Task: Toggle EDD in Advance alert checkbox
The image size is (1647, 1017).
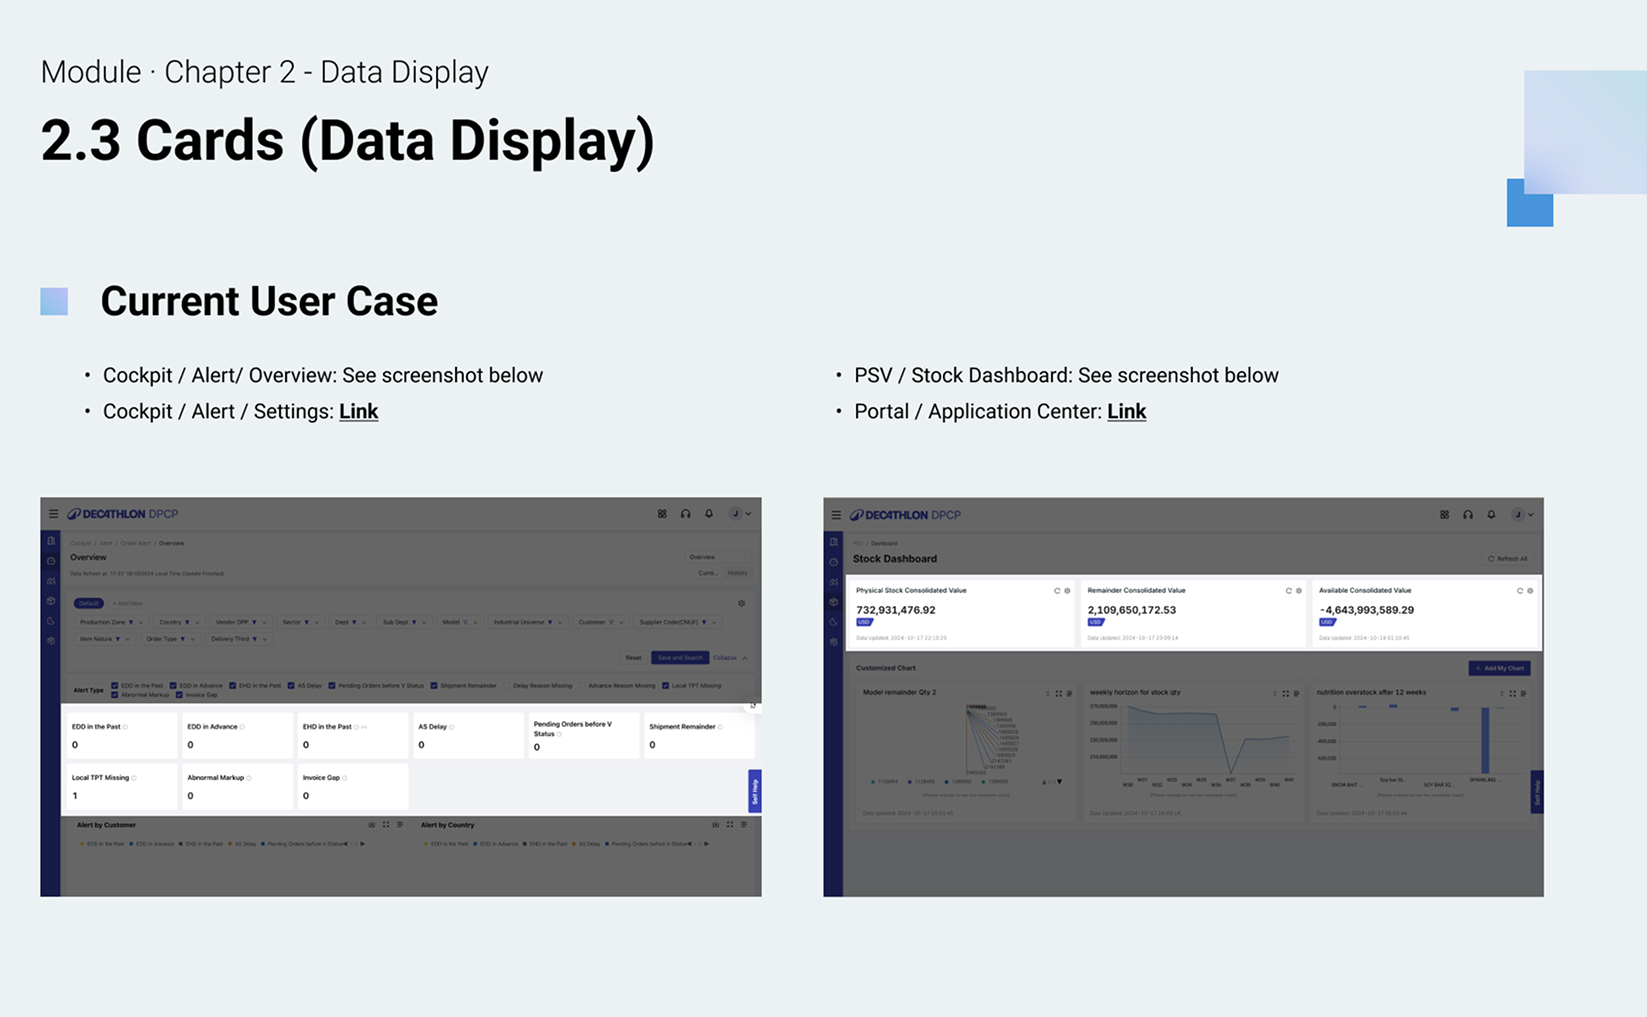Action: [x=173, y=686]
